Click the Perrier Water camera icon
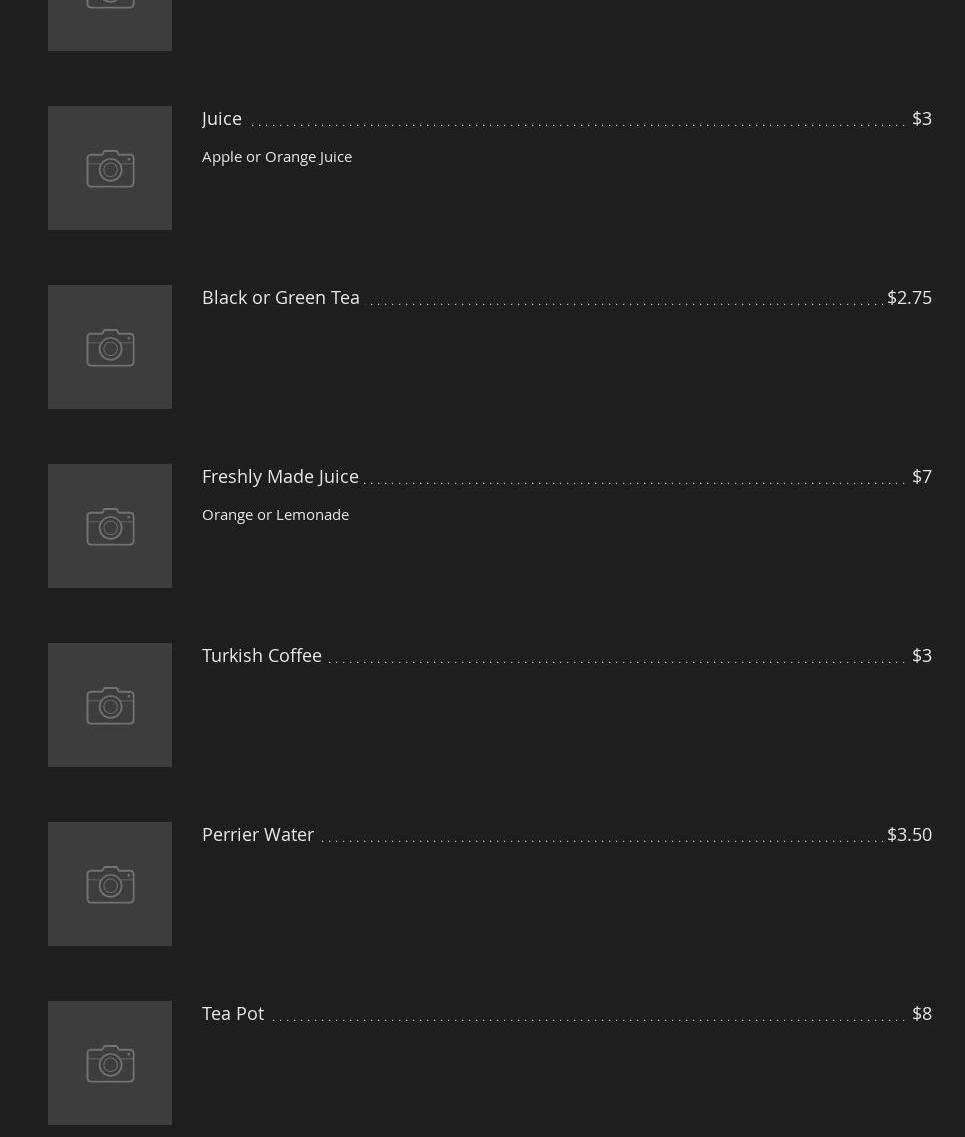 click(x=110, y=884)
